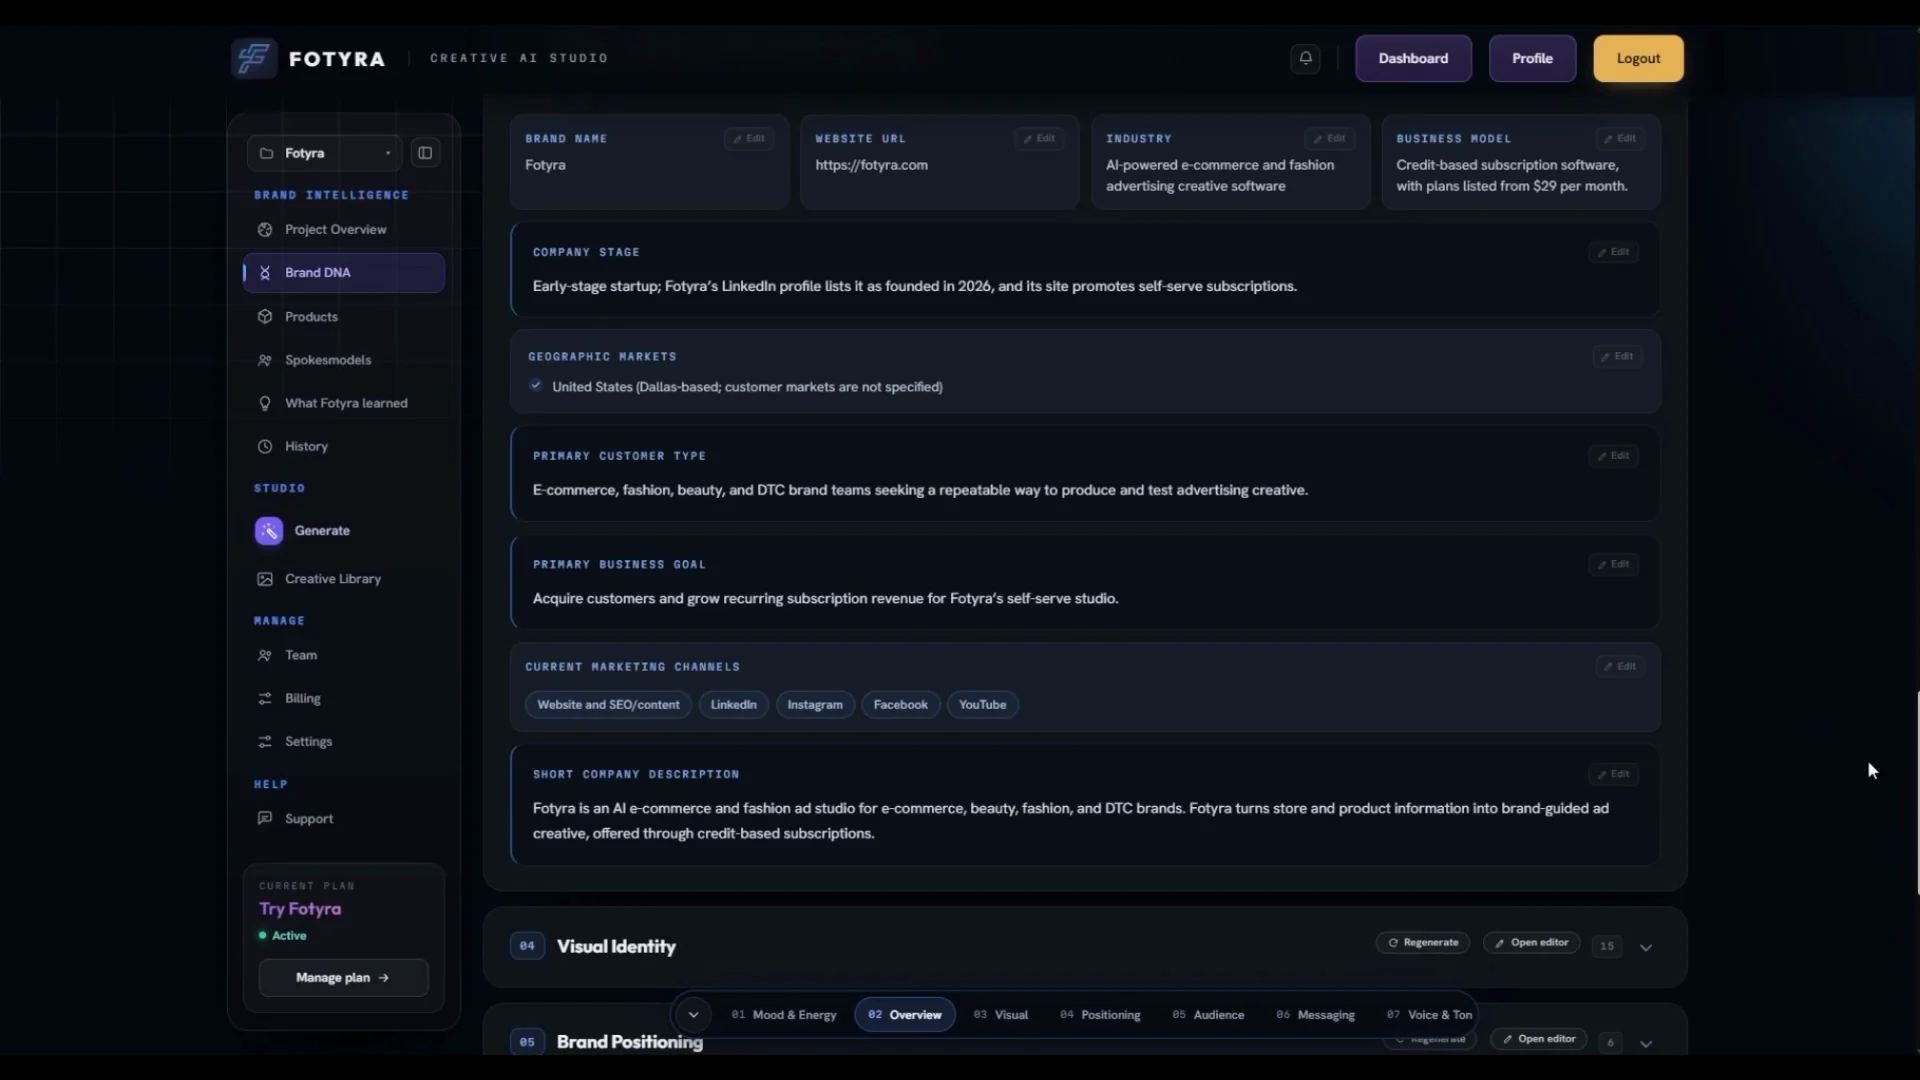1920x1080 pixels.
Task: Click the https://fotyra.com URL text
Action: coord(871,165)
